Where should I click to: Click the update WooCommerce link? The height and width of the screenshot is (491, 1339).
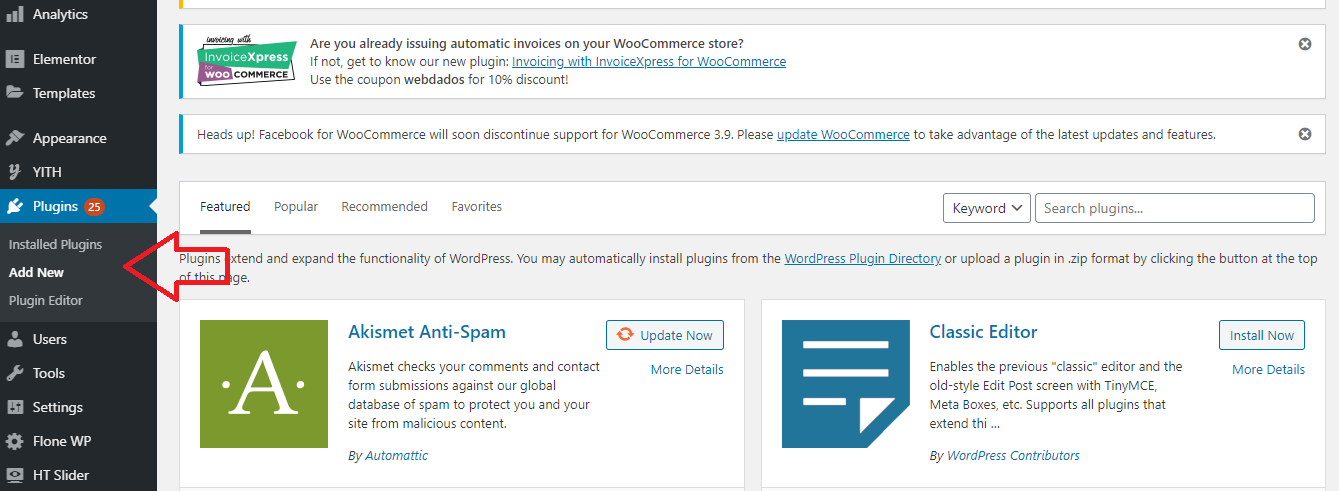[843, 134]
